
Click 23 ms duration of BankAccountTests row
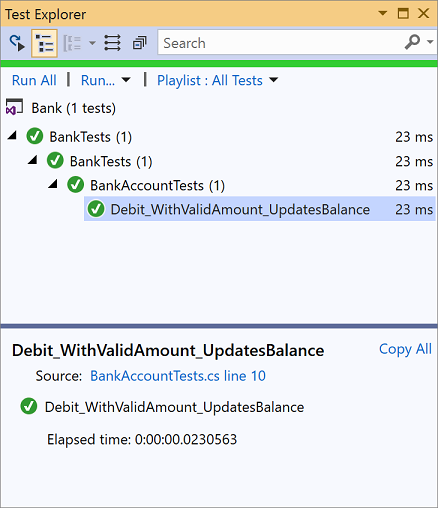click(x=414, y=185)
